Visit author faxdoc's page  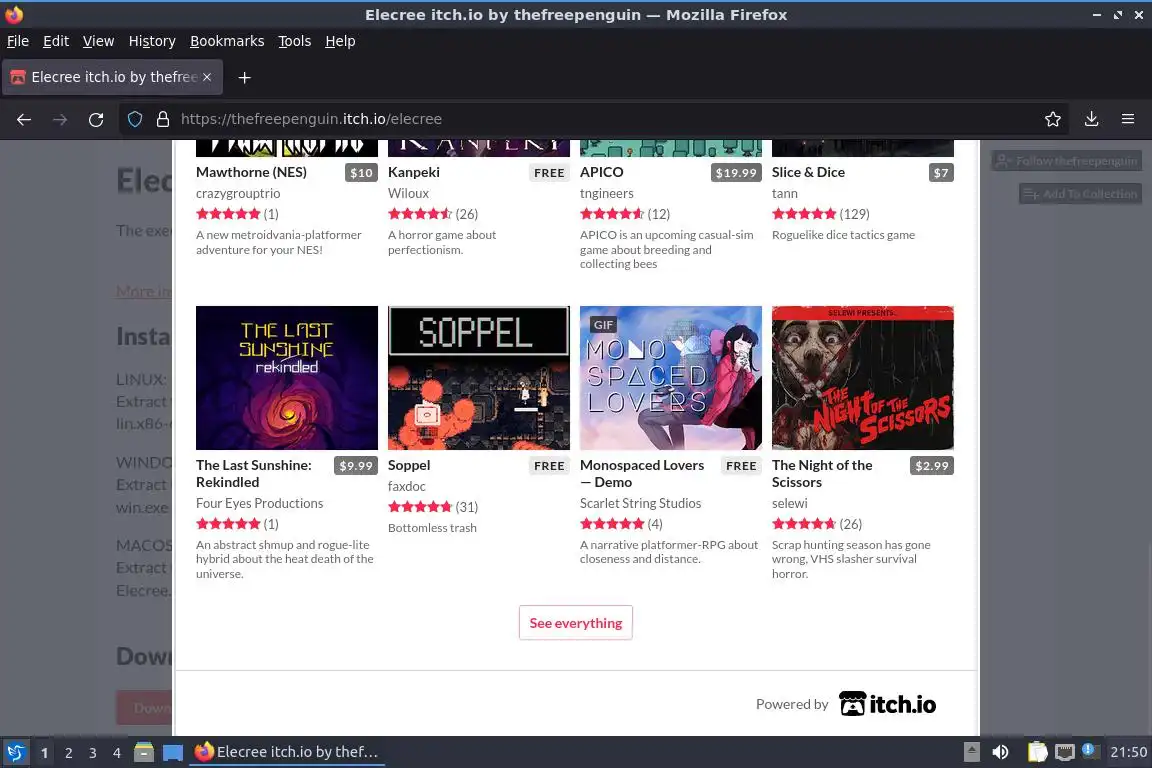pos(406,487)
